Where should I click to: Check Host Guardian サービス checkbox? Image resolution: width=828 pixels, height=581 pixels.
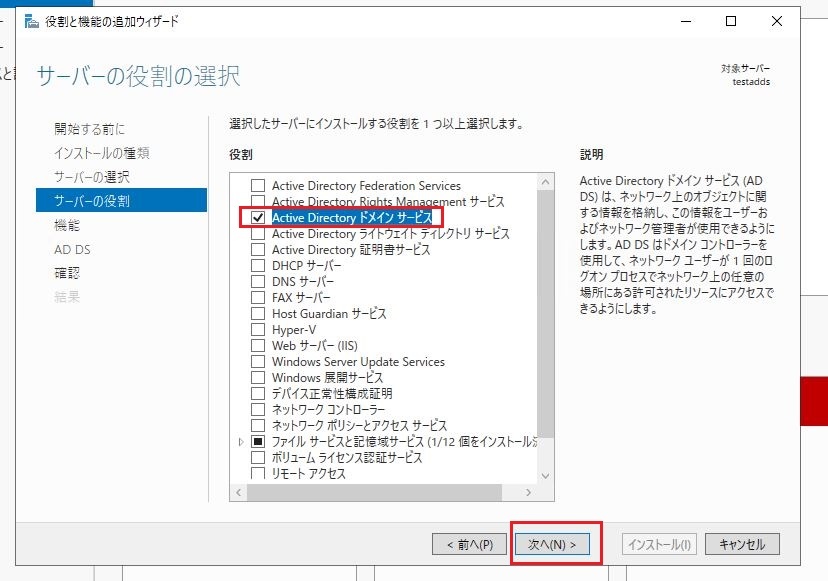tap(258, 313)
